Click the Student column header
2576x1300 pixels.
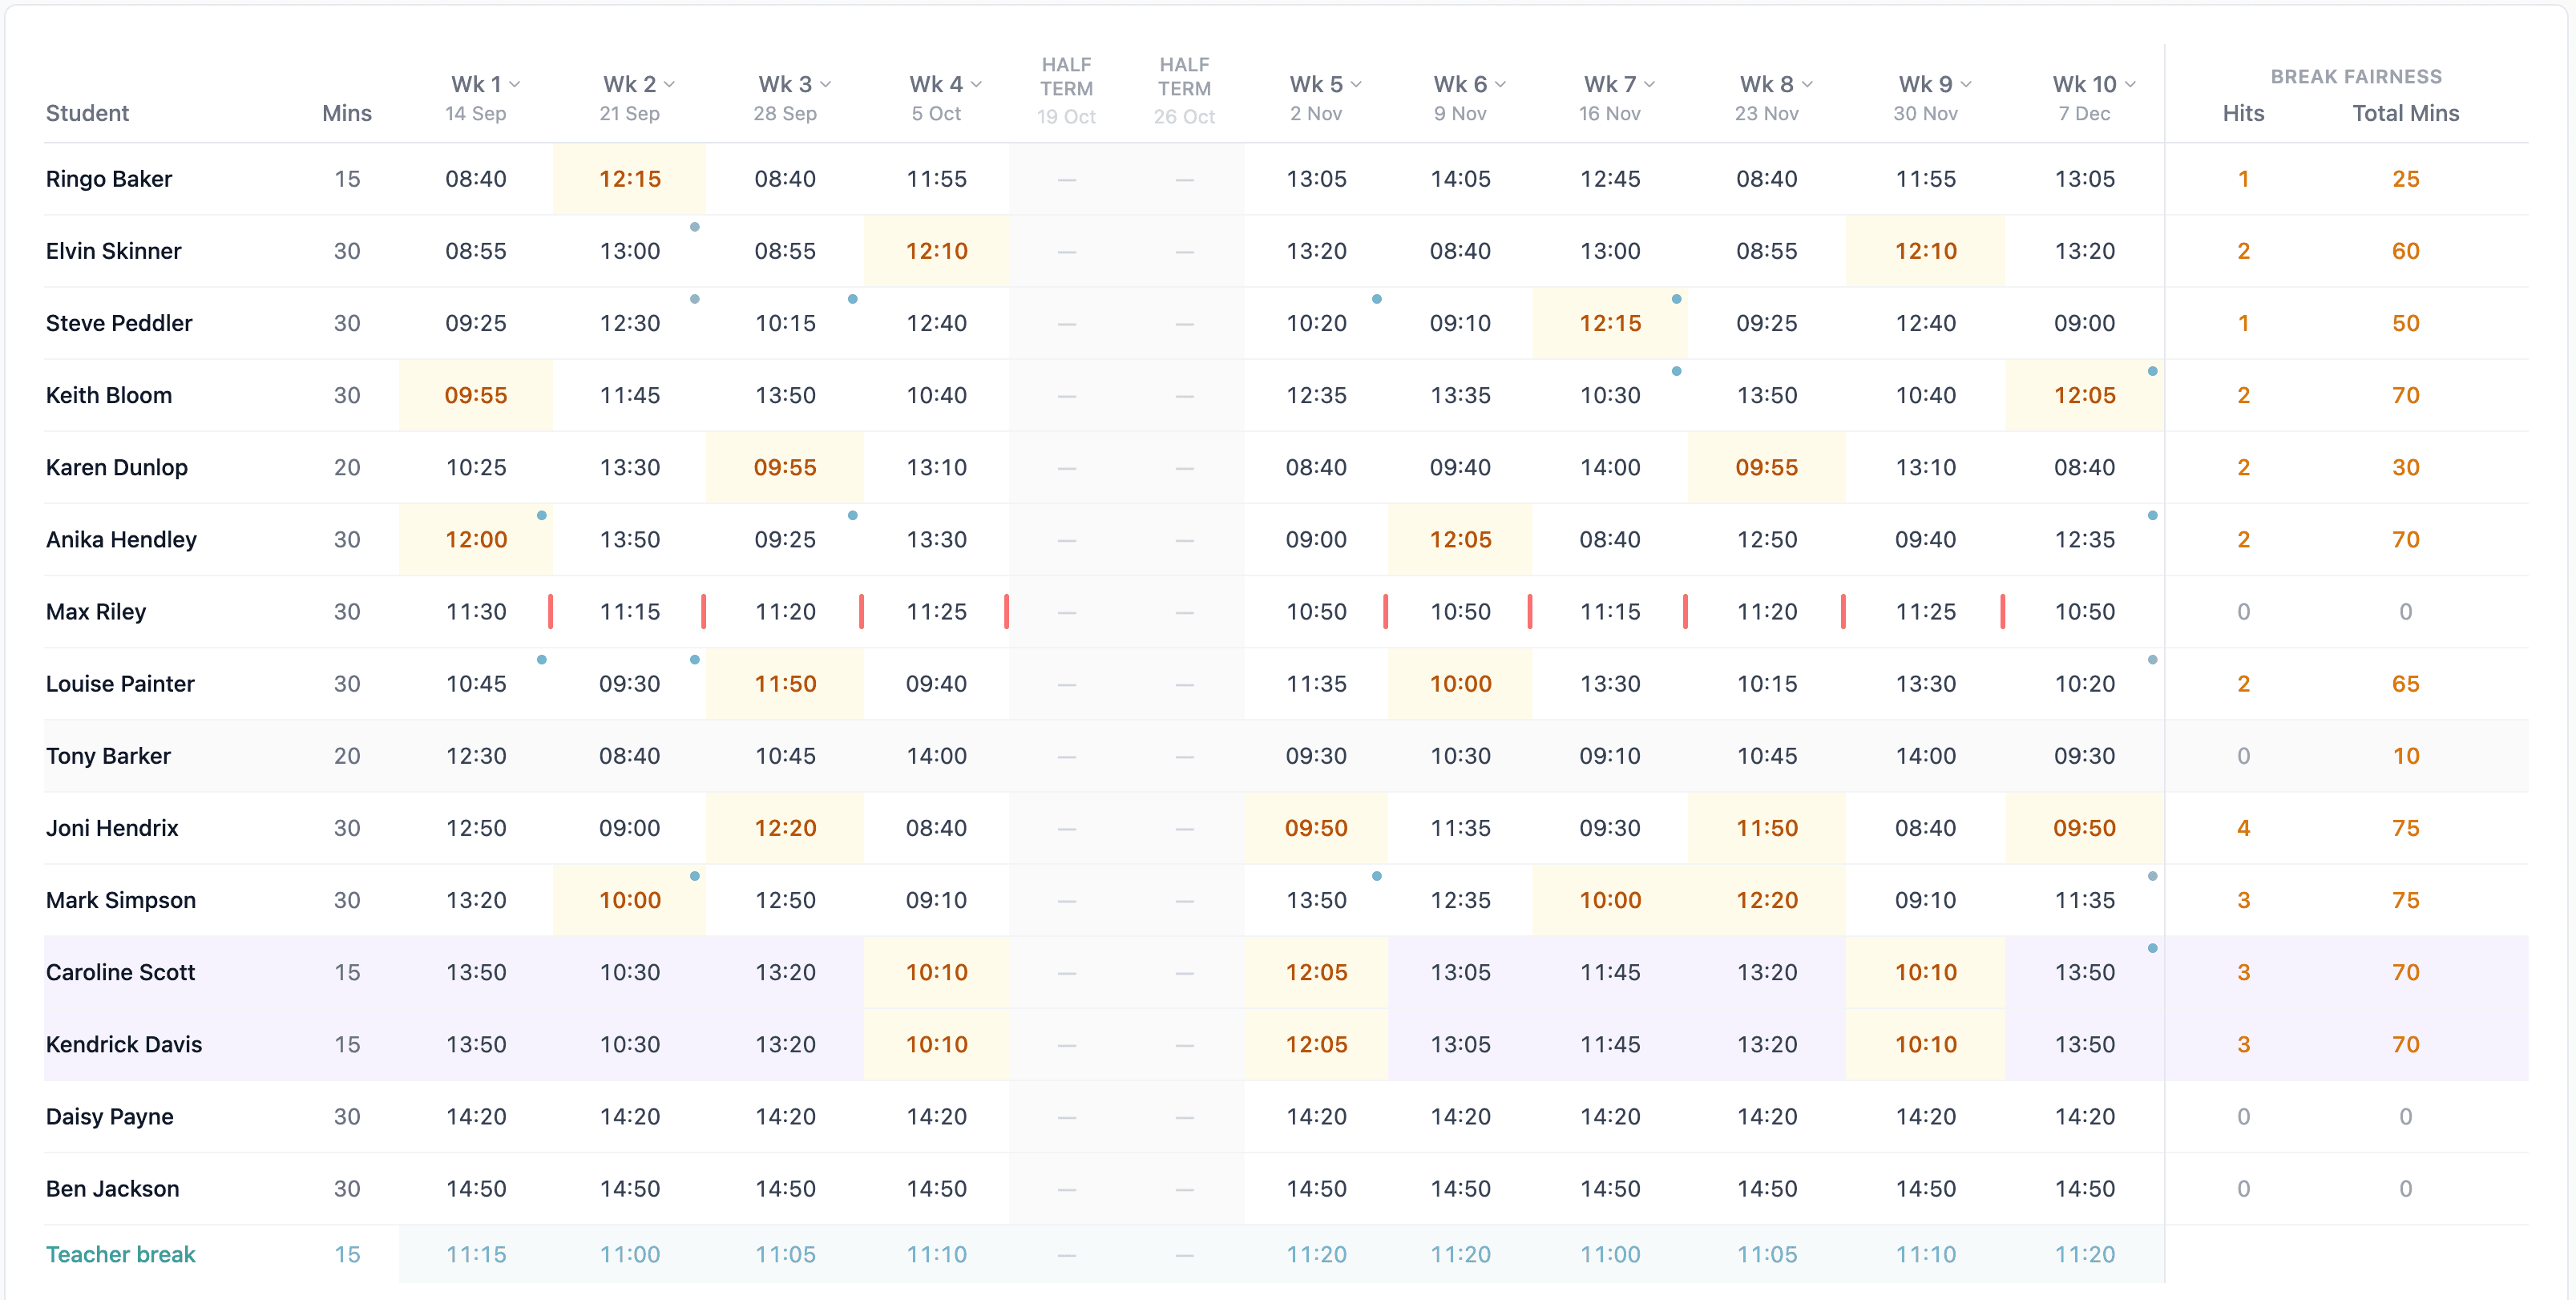click(x=87, y=113)
